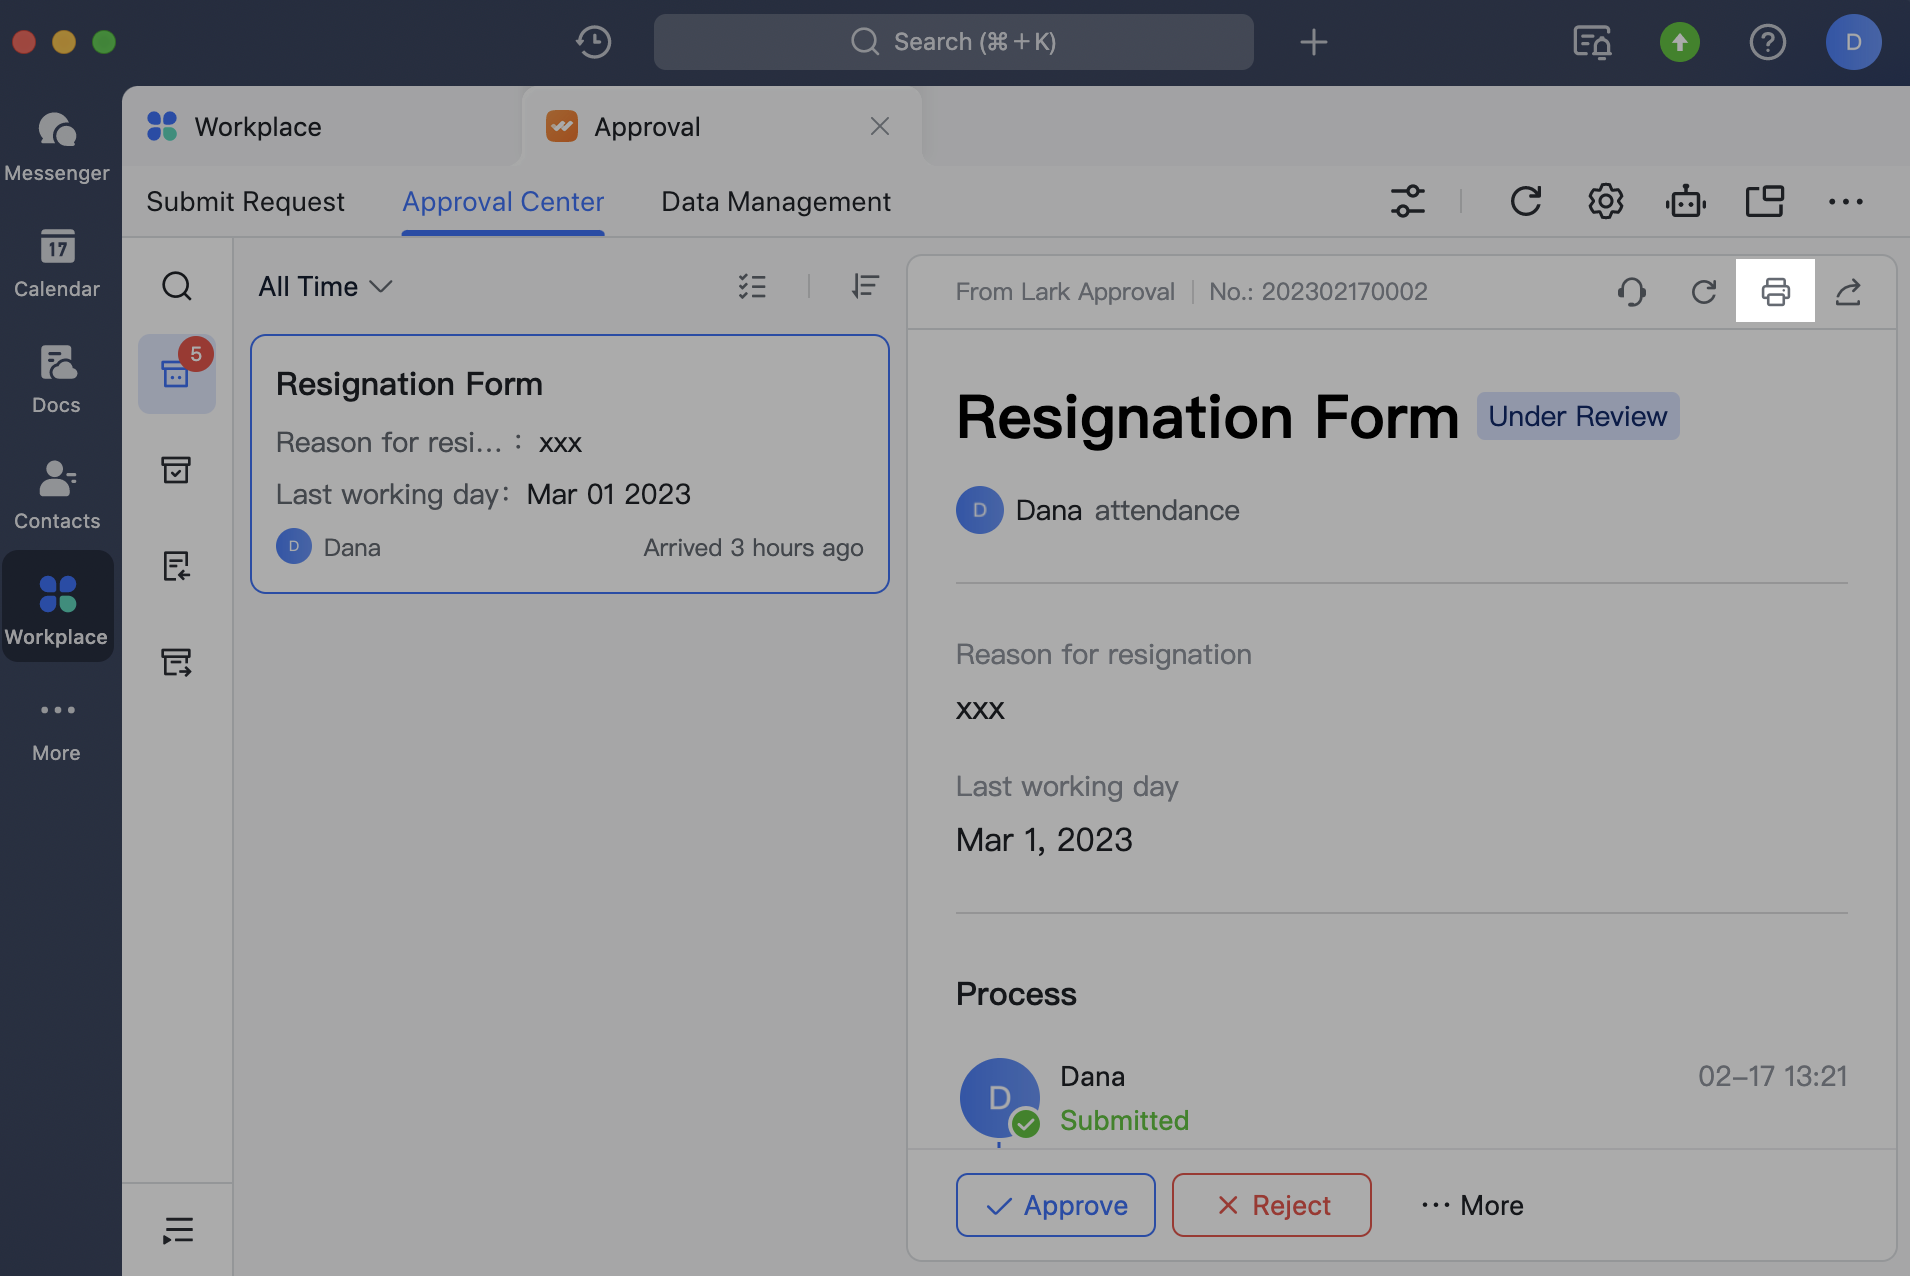1910x1276 pixels.
Task: Click the print icon in approval header
Action: (x=1775, y=291)
